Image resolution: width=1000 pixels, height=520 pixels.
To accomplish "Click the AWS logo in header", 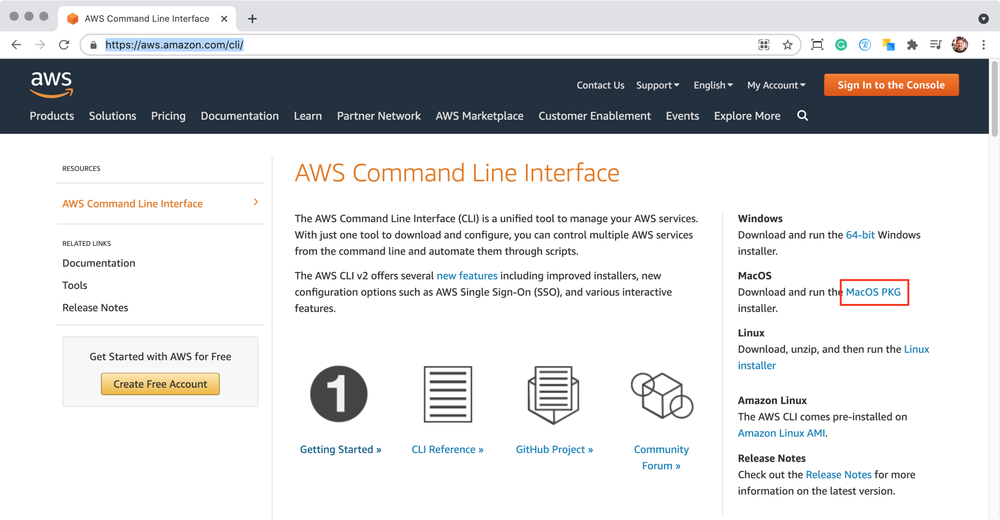I will point(52,84).
